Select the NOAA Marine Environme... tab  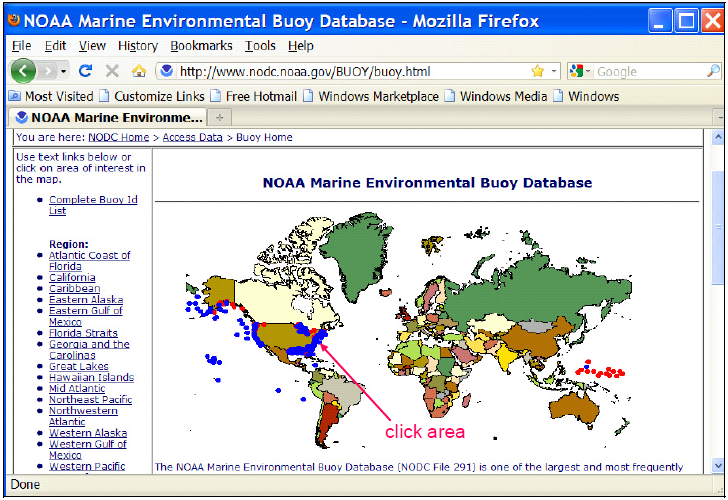[x=108, y=117]
